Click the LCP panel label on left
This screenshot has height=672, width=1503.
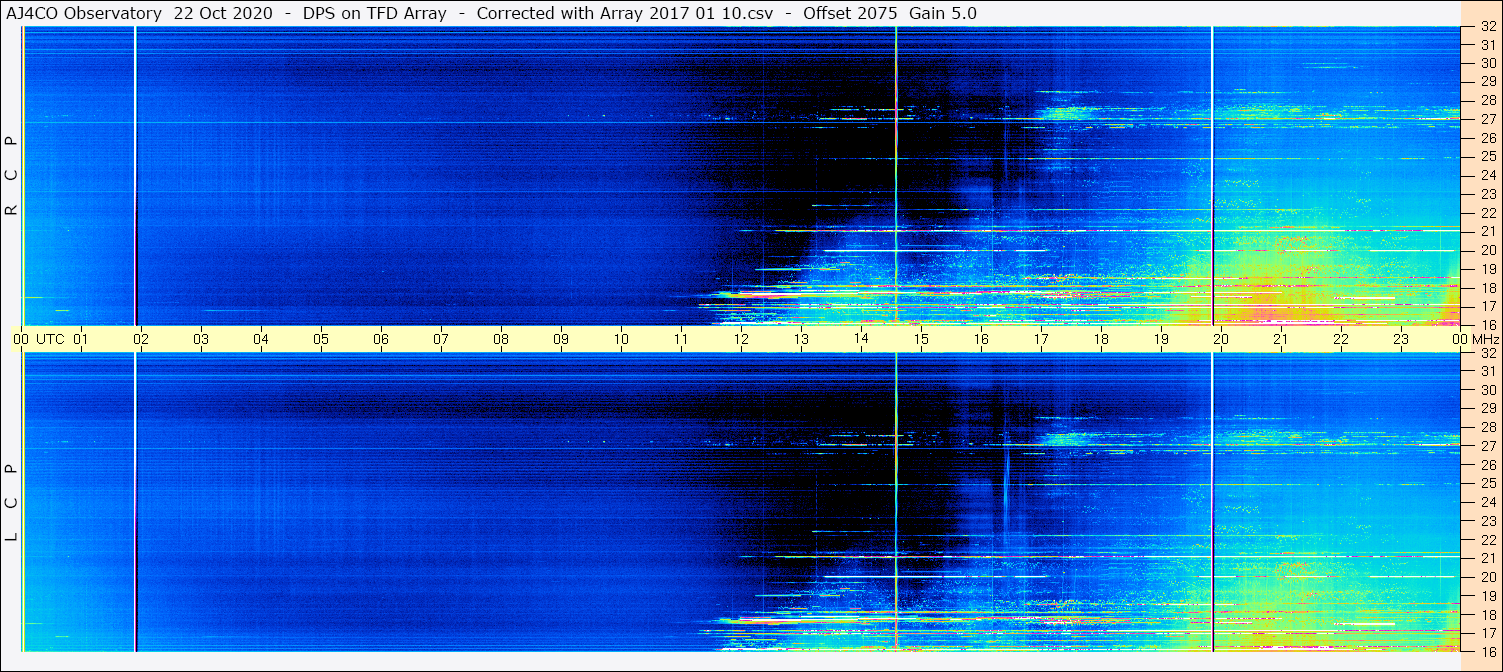point(11,502)
